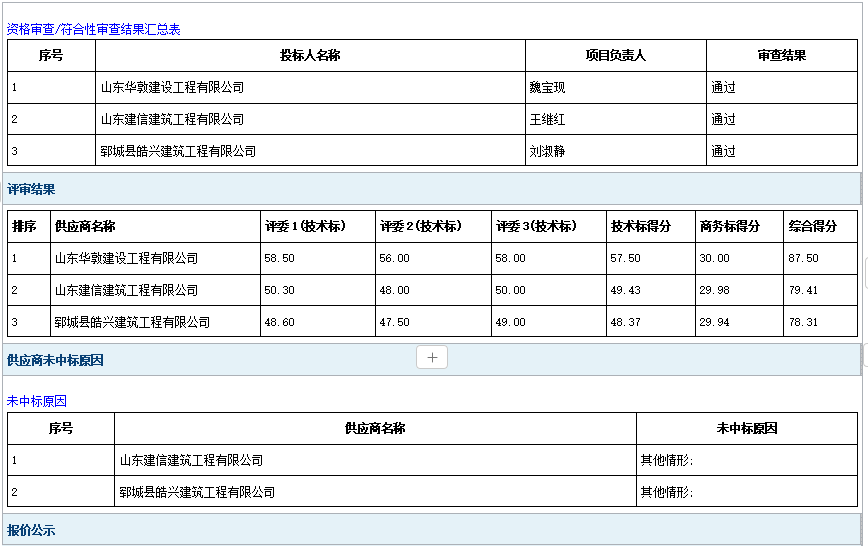Select 山东建信建筑工程有限公司 in 未中标原因 table
The width and height of the screenshot is (868, 549).
pos(191,460)
